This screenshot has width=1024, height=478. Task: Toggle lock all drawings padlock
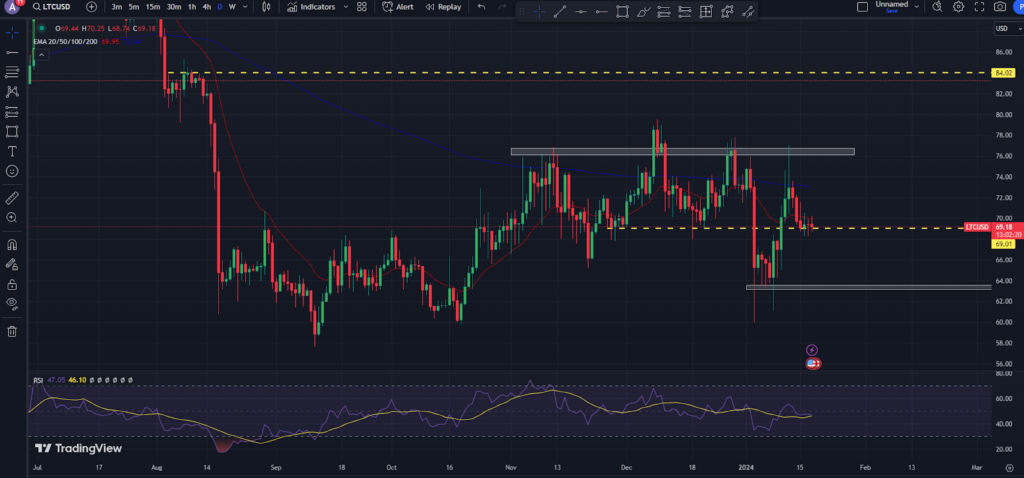[x=12, y=285]
